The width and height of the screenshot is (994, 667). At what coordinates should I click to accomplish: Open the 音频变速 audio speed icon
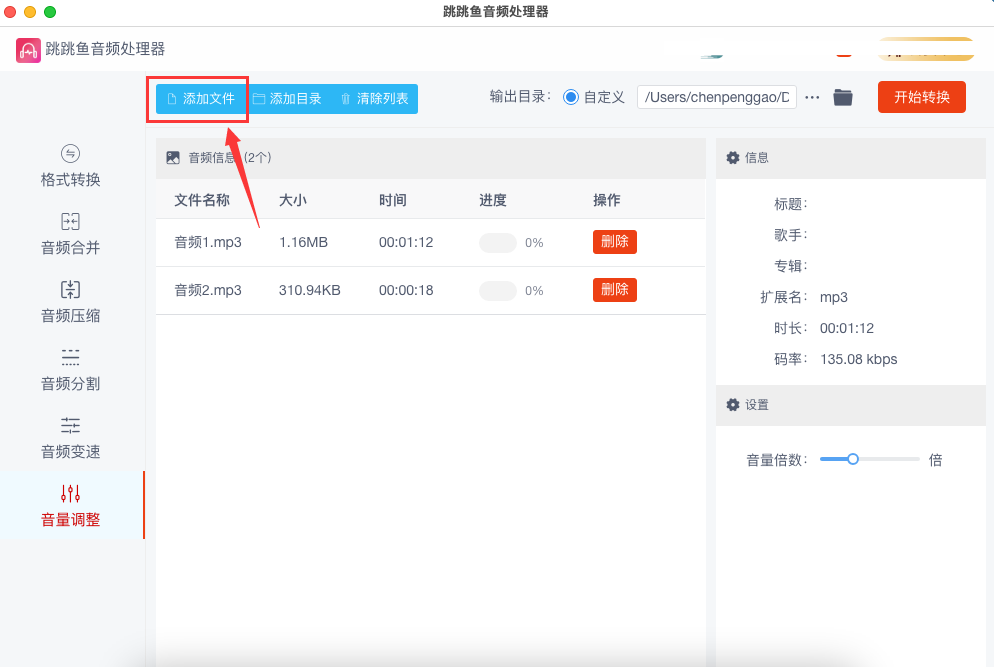pos(70,425)
